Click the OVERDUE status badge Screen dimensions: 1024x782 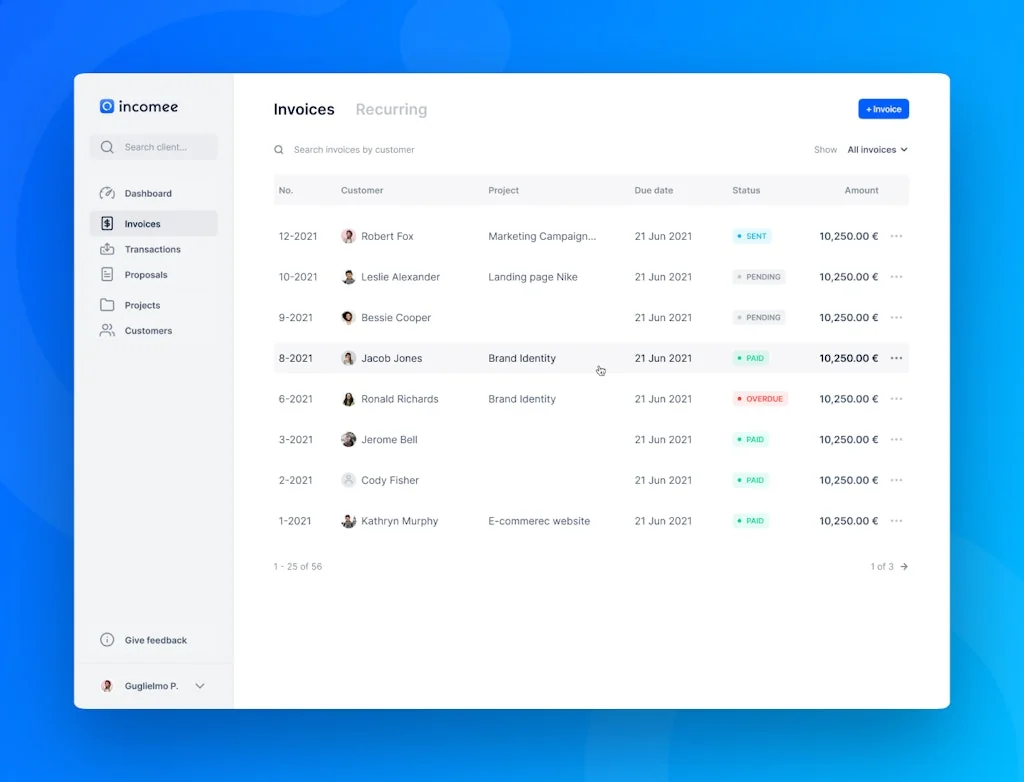pyautogui.click(x=760, y=399)
